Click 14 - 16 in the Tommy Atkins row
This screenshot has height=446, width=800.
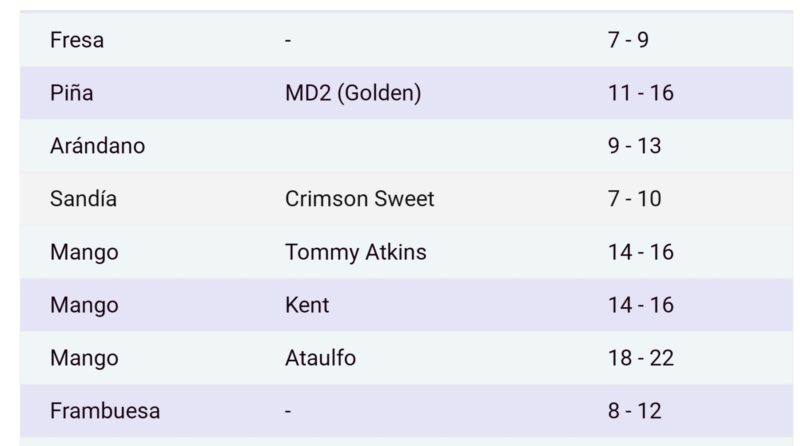click(640, 252)
